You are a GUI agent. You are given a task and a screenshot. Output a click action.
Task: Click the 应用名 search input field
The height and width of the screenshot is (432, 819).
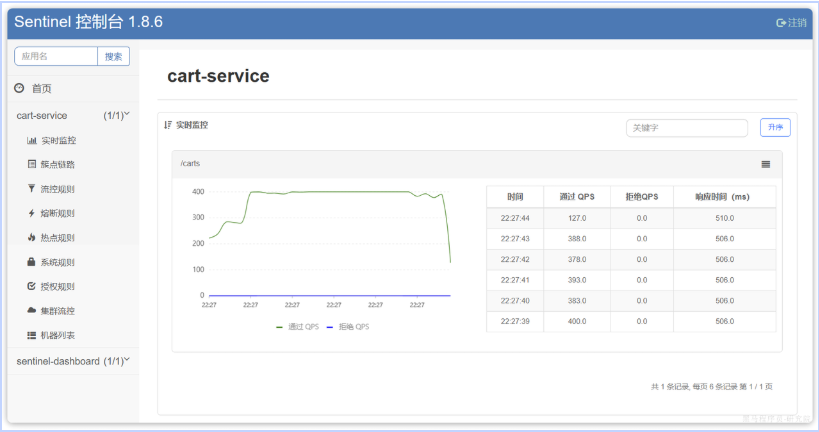(55, 57)
